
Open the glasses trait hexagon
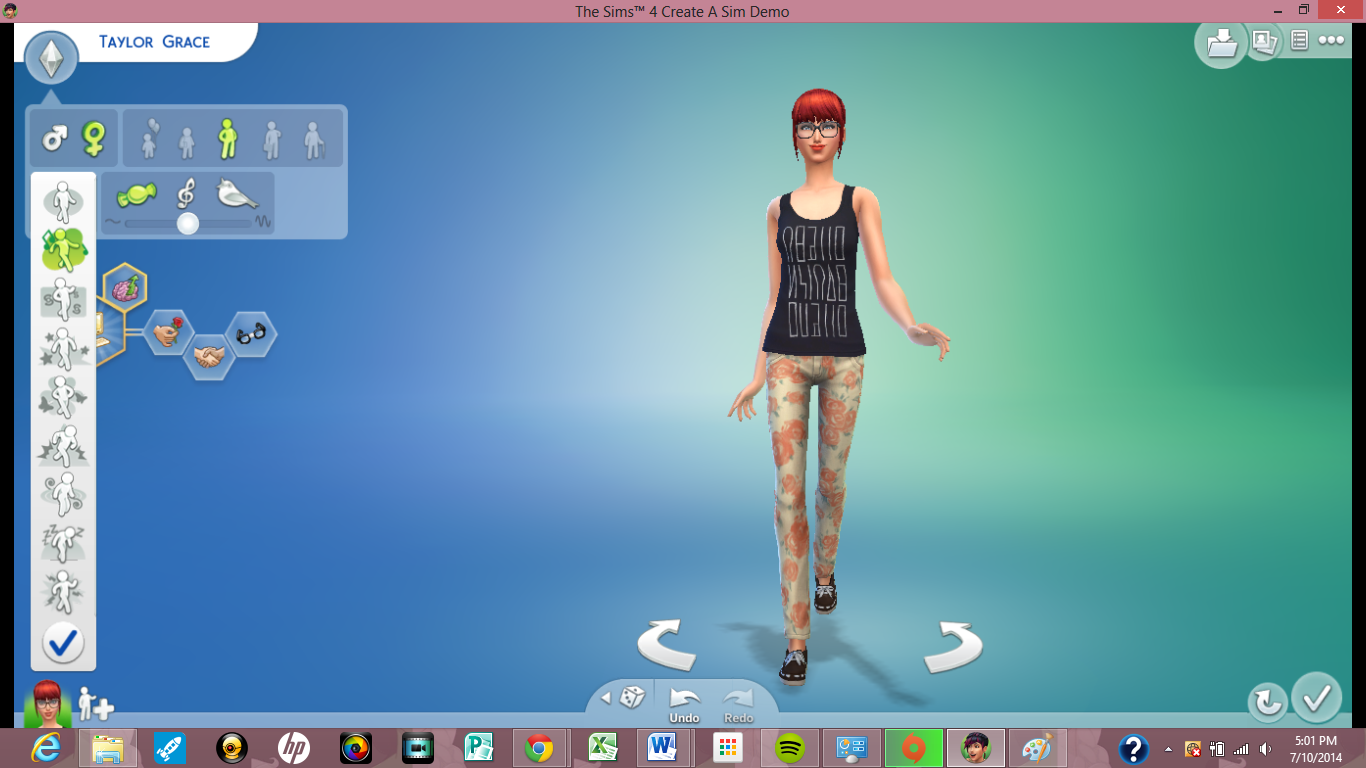click(250, 336)
